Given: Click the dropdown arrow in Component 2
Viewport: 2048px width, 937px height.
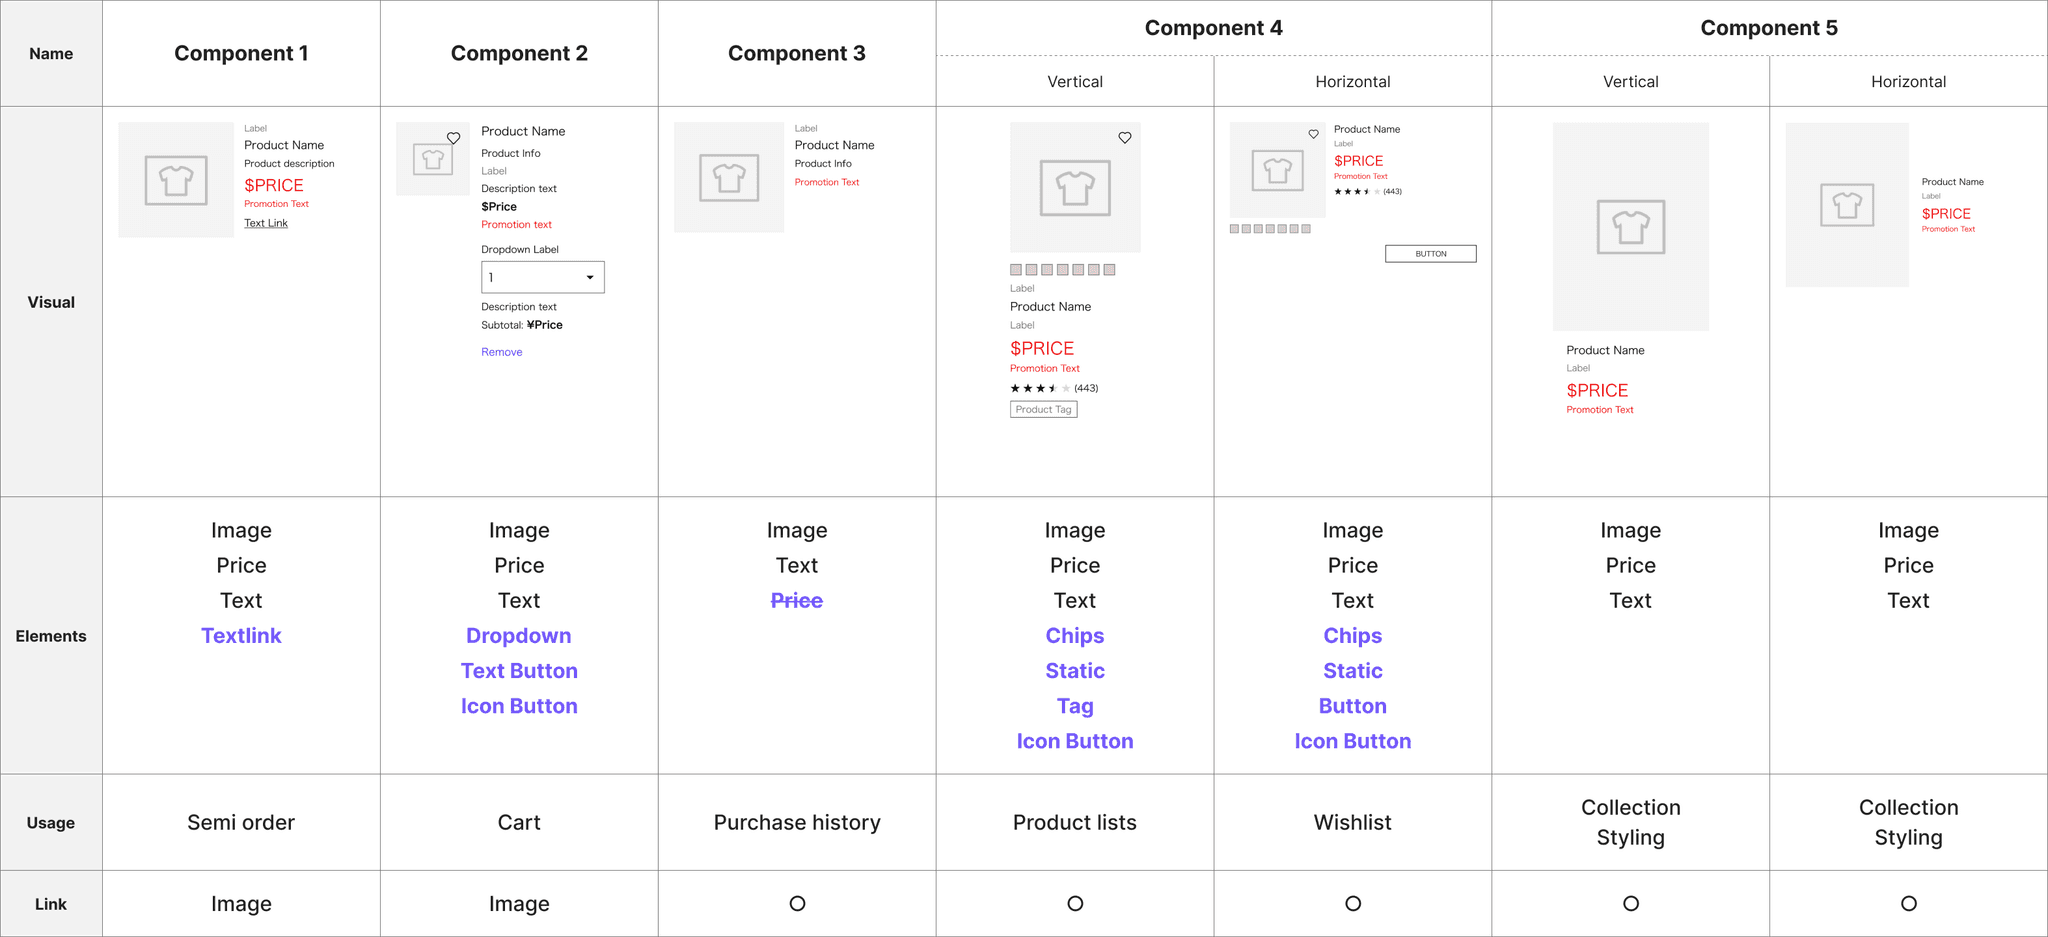Looking at the screenshot, I should pyautogui.click(x=590, y=278).
